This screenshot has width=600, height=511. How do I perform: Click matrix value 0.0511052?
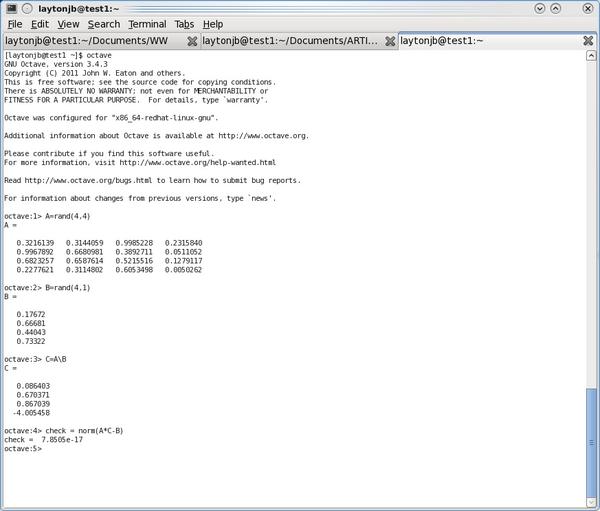click(x=183, y=252)
